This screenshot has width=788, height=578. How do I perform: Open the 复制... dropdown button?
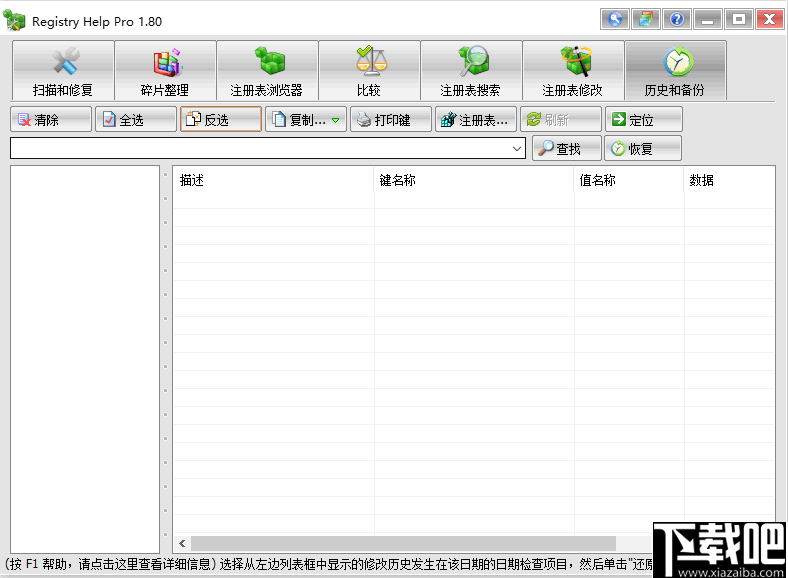tap(306, 120)
